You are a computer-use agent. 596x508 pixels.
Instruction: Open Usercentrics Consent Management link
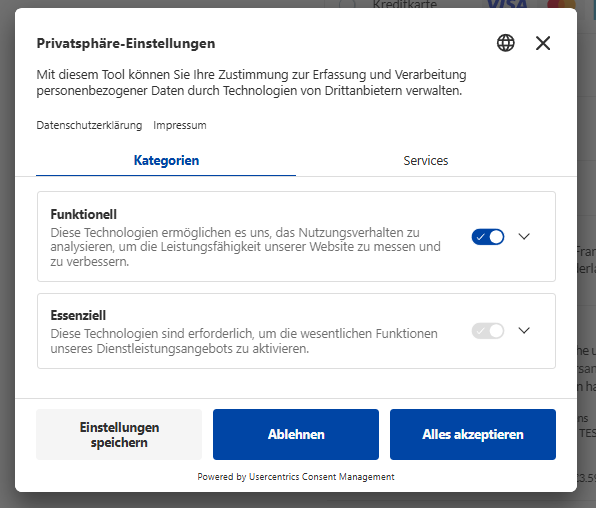click(322, 477)
